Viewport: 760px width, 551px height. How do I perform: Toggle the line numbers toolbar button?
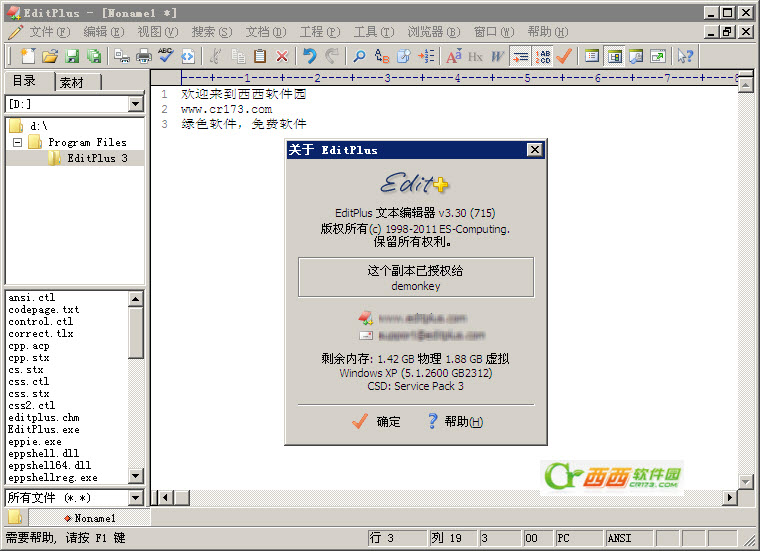[x=543, y=56]
